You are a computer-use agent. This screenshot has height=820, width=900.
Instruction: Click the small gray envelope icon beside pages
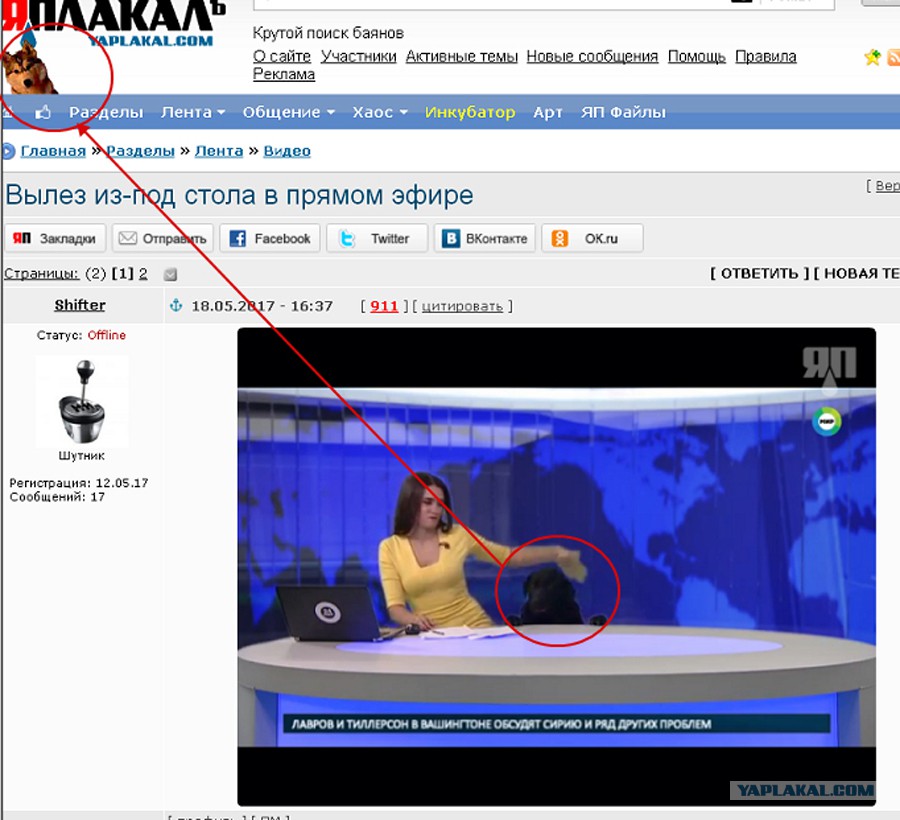coord(170,274)
